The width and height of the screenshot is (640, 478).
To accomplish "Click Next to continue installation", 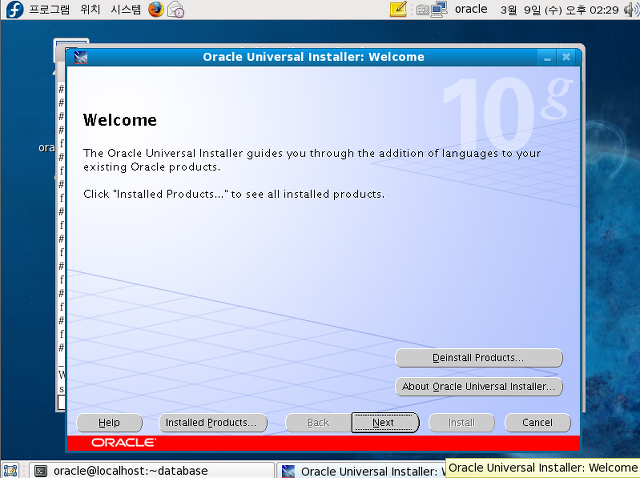I will click(384, 422).
